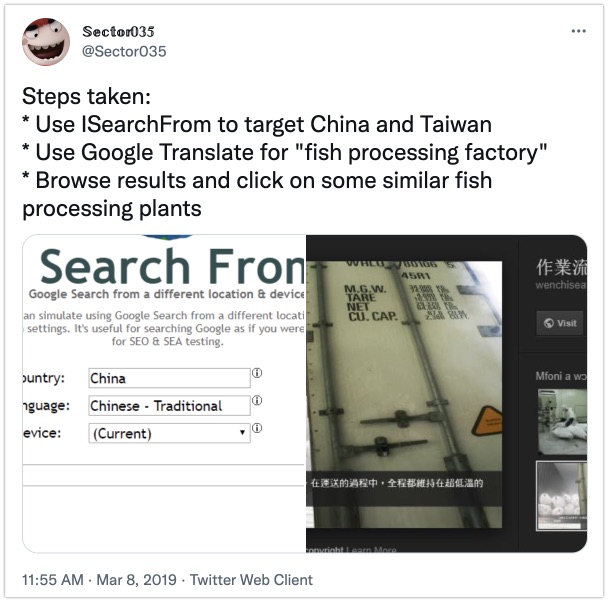The width and height of the screenshot is (608, 602).
Task: Select the frozen fish pile thumbnail
Action: pyautogui.click(x=562, y=496)
